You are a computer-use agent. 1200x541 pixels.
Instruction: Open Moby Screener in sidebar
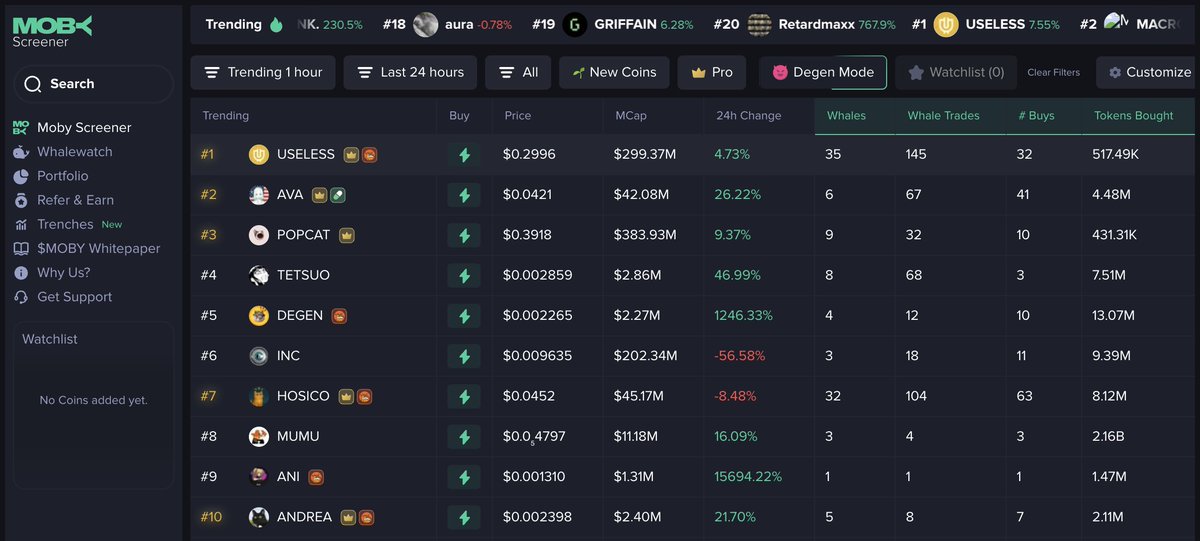(84, 128)
